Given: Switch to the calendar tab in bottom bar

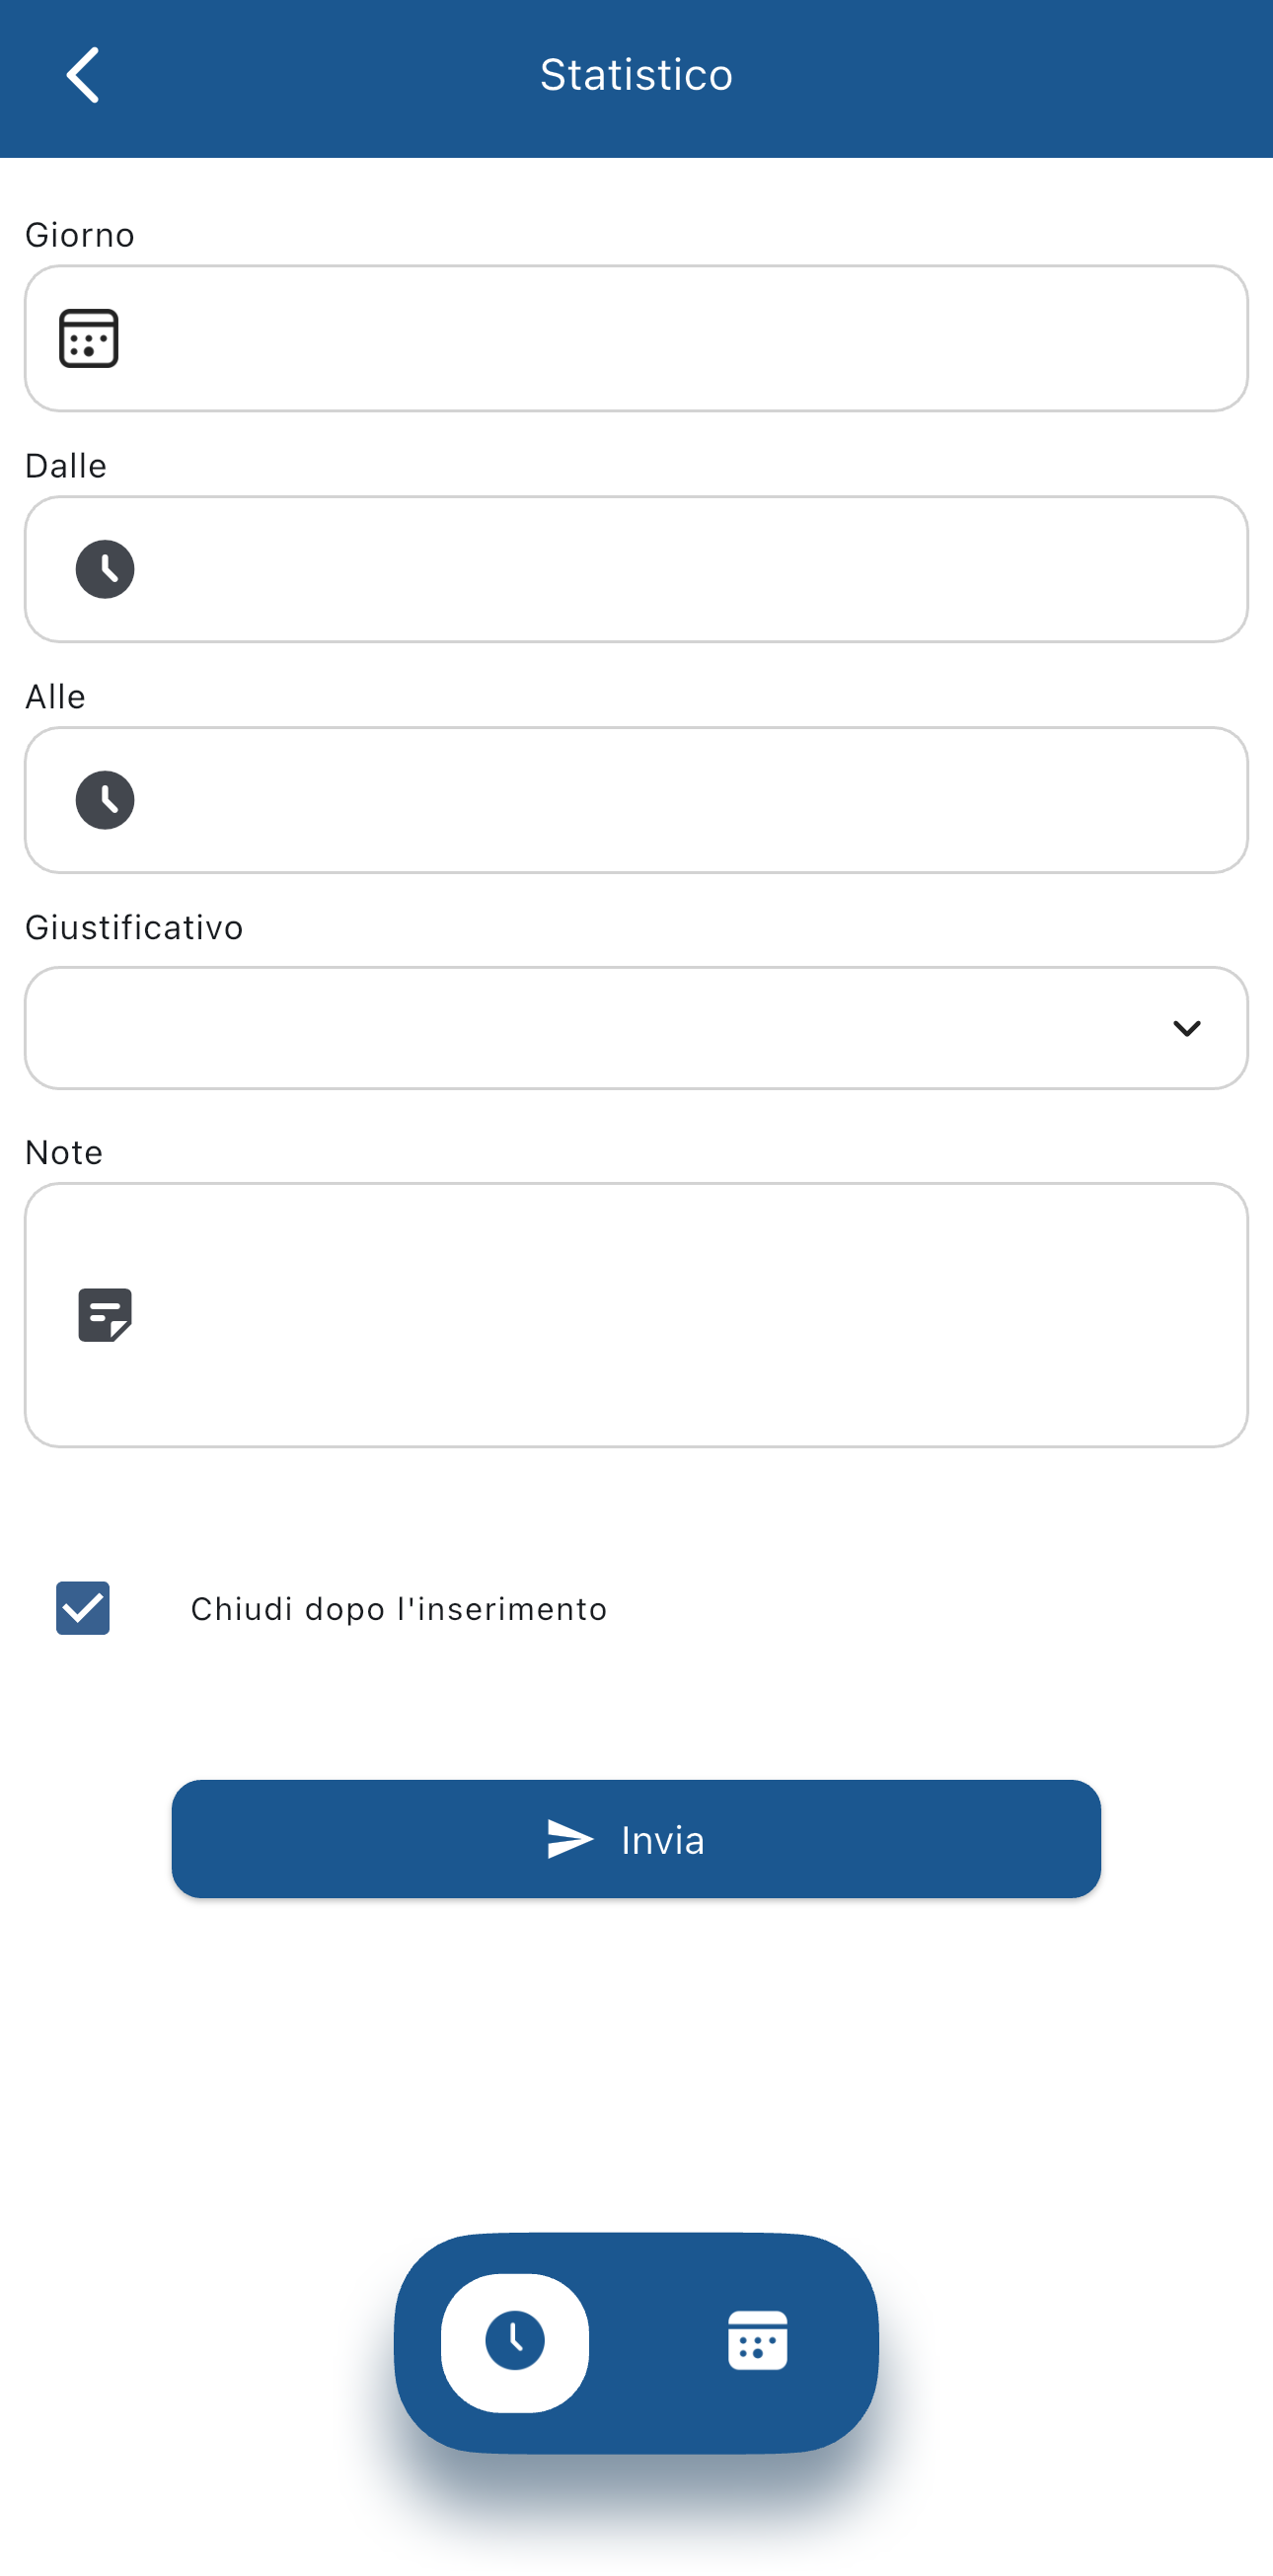Looking at the screenshot, I should click(757, 2342).
